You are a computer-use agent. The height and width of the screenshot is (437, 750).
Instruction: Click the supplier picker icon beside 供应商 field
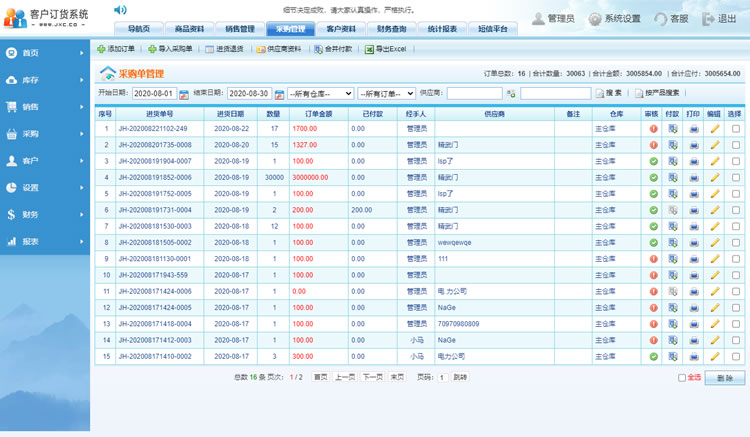[x=511, y=94]
